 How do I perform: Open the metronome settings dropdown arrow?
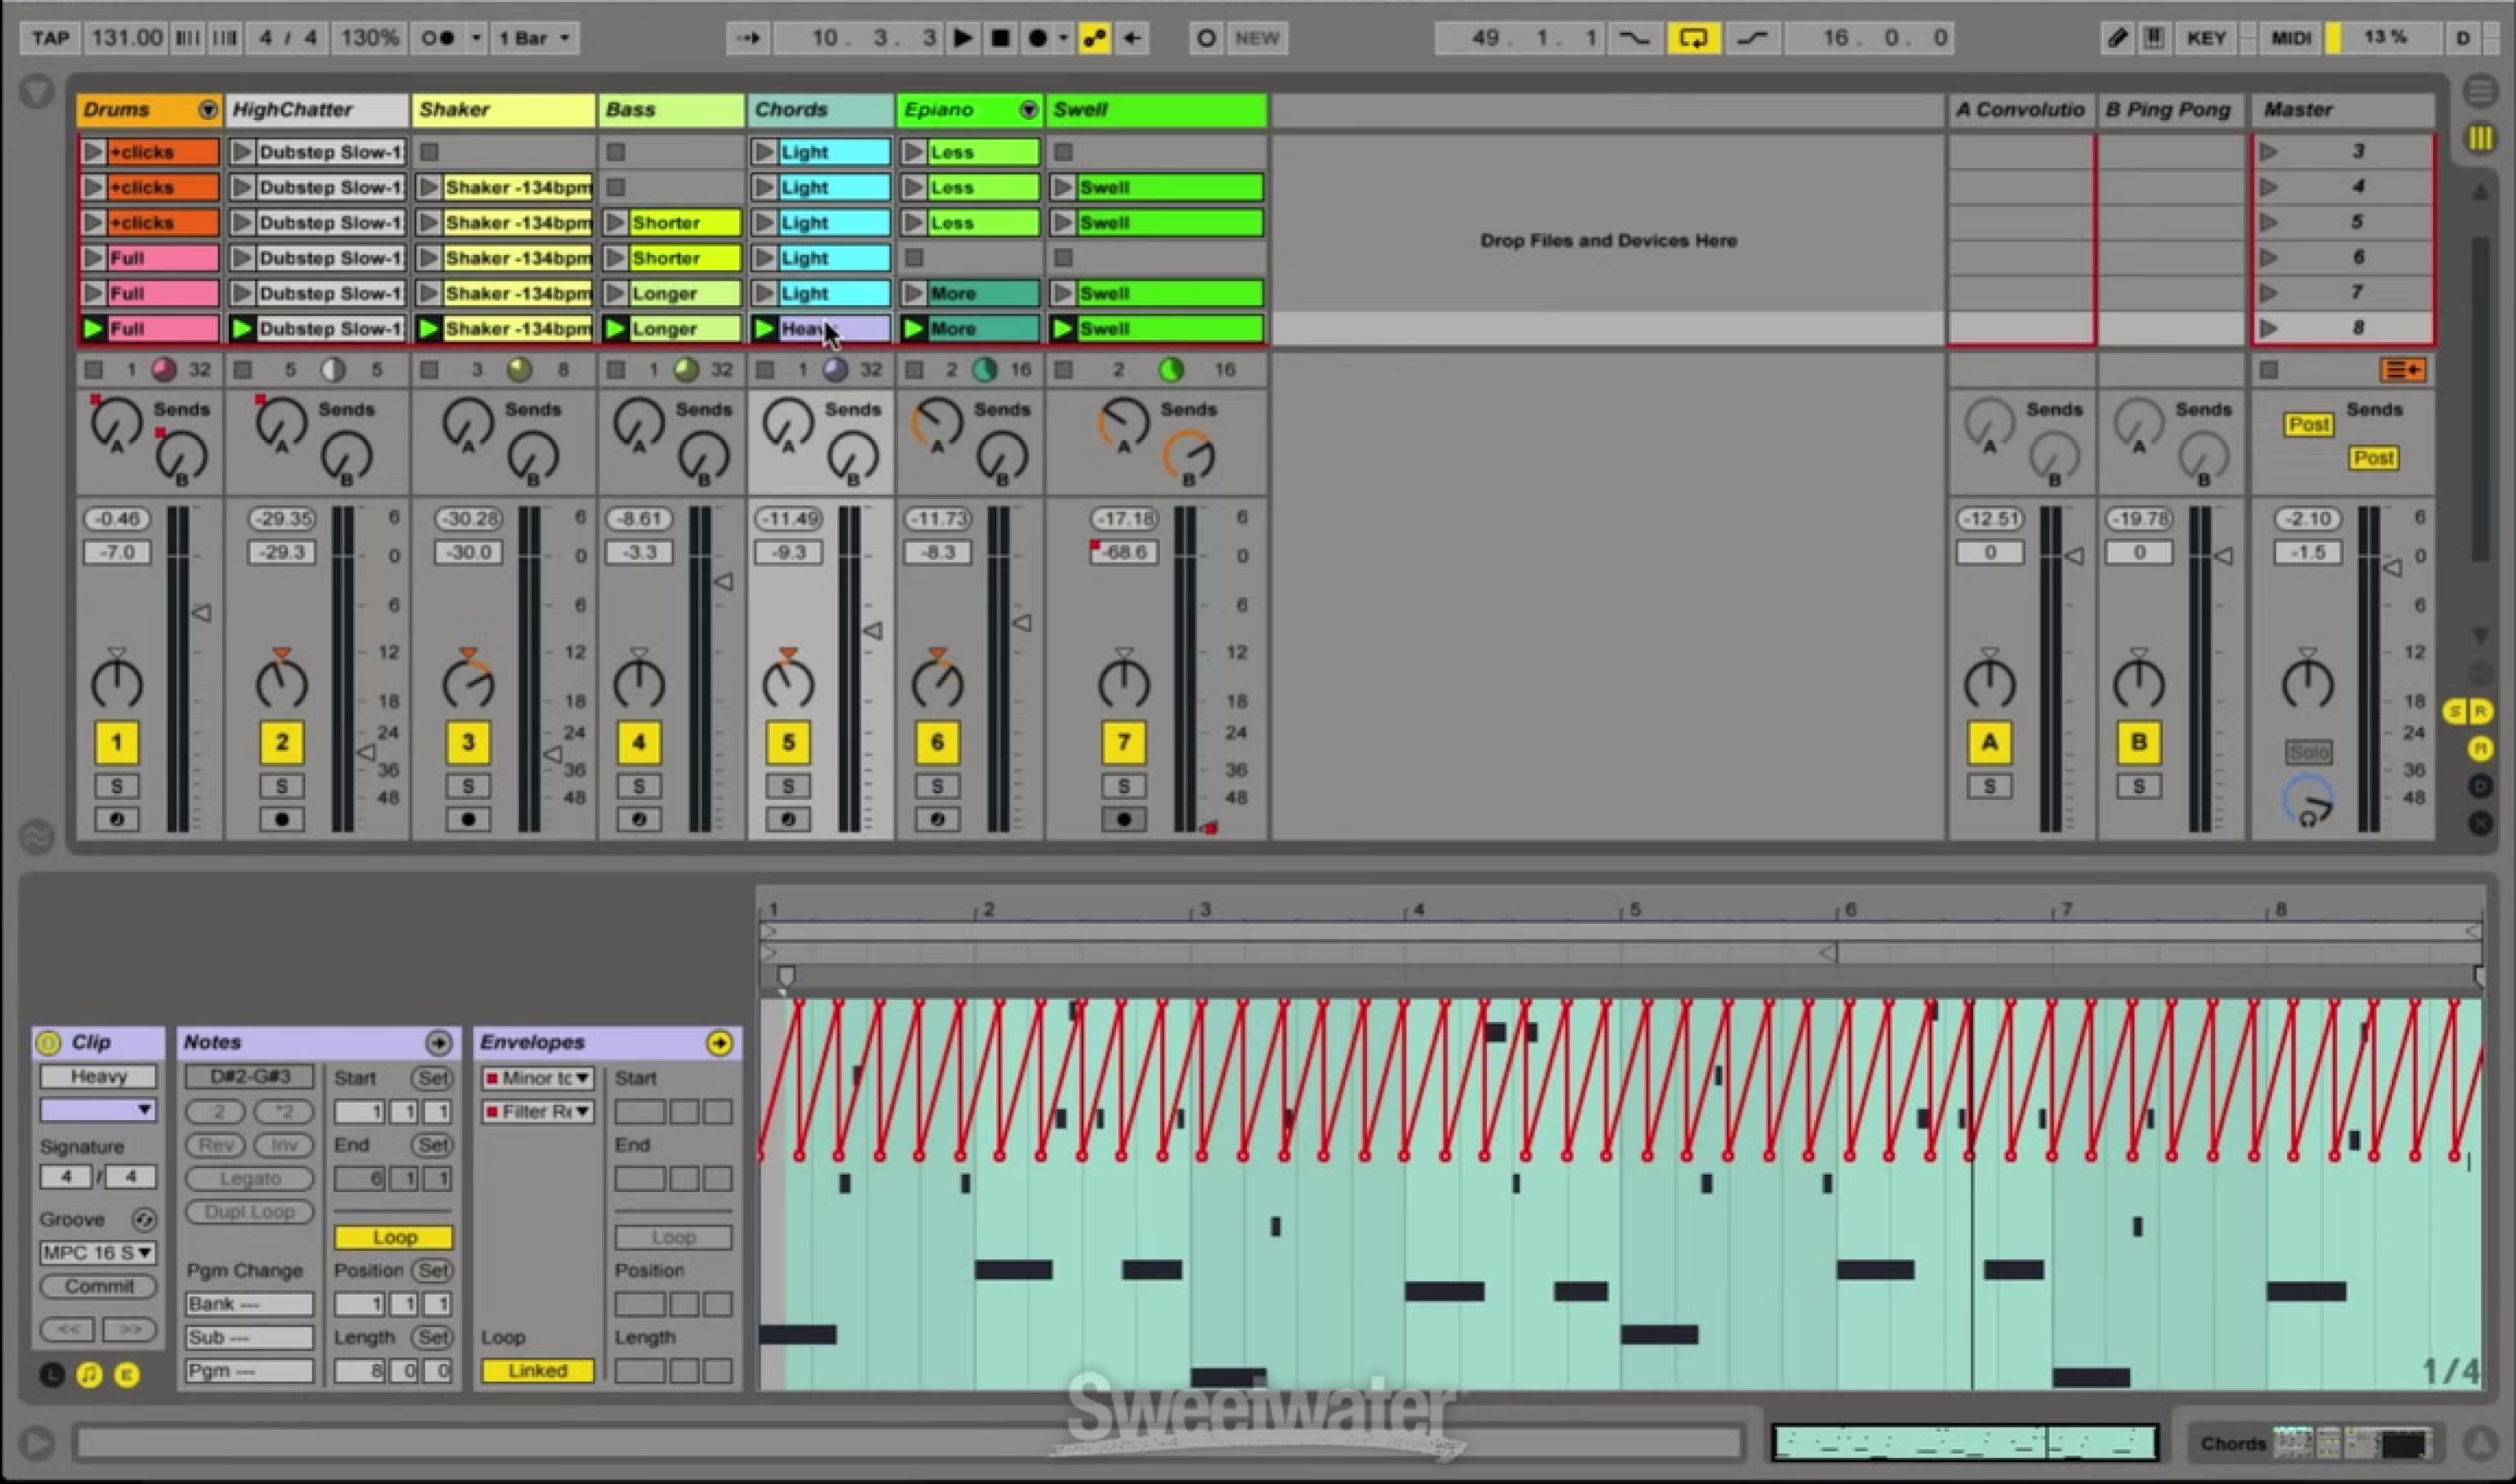pos(476,38)
